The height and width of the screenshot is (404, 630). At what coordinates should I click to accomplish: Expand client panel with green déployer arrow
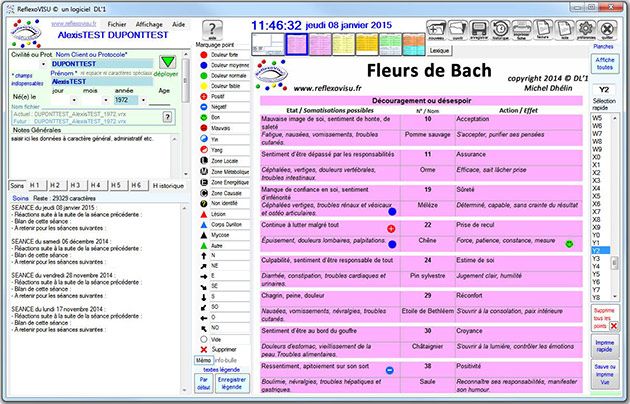coord(168,62)
